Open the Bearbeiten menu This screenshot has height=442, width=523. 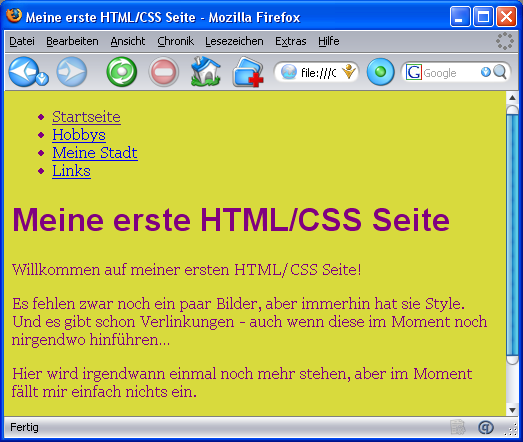[72, 41]
